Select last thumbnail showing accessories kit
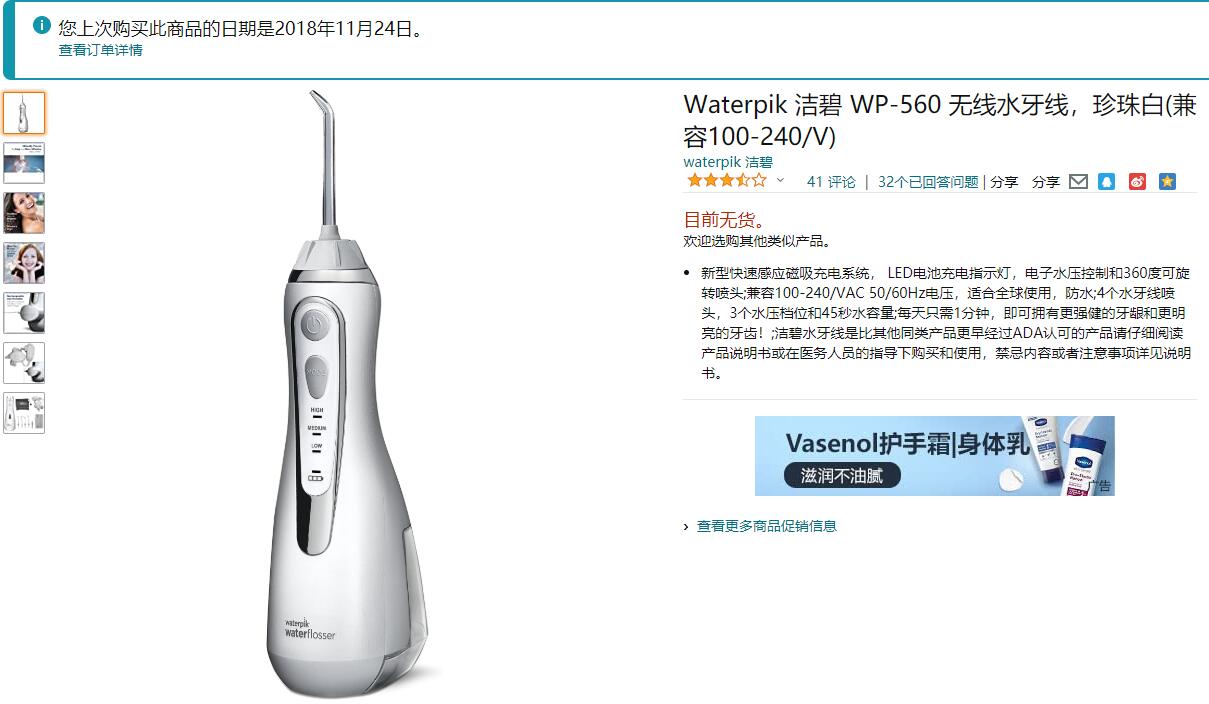 pos(24,413)
